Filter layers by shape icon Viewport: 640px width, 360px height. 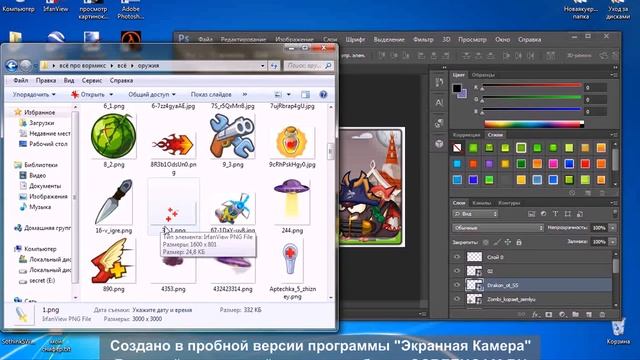(x=567, y=213)
